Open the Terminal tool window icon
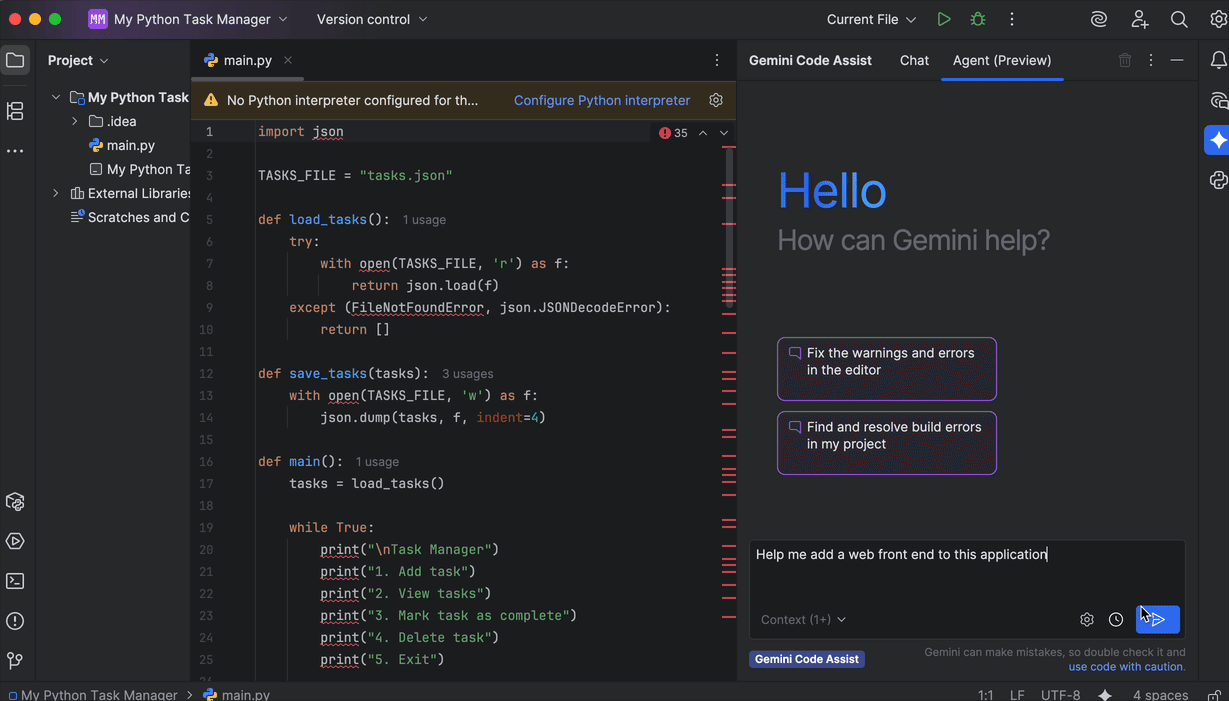 (x=15, y=581)
